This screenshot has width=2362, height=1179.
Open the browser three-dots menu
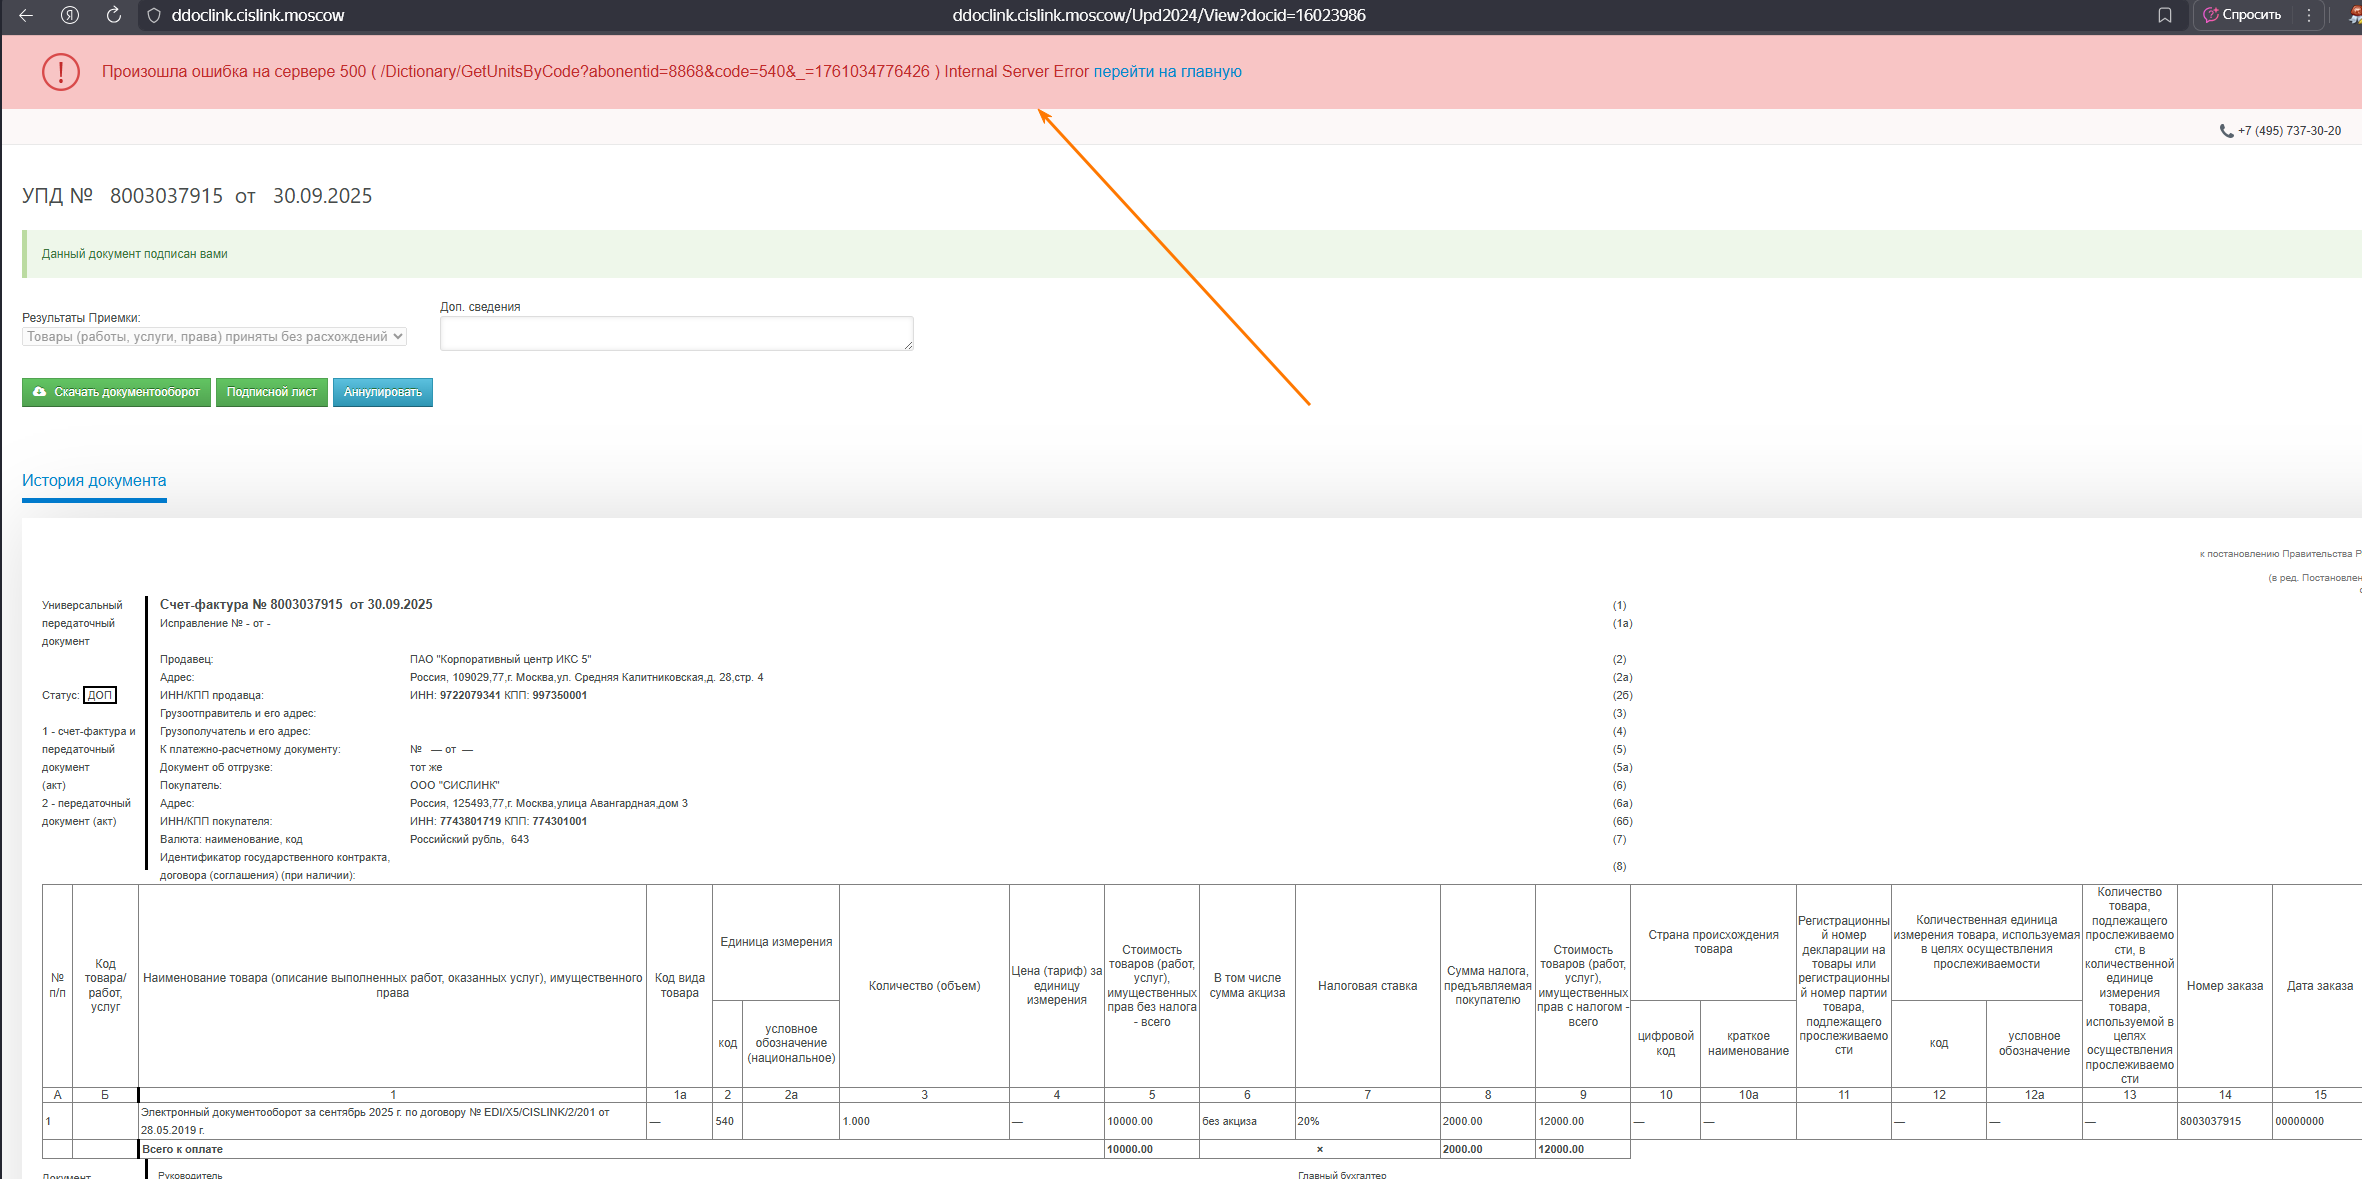pyautogui.click(x=2309, y=15)
